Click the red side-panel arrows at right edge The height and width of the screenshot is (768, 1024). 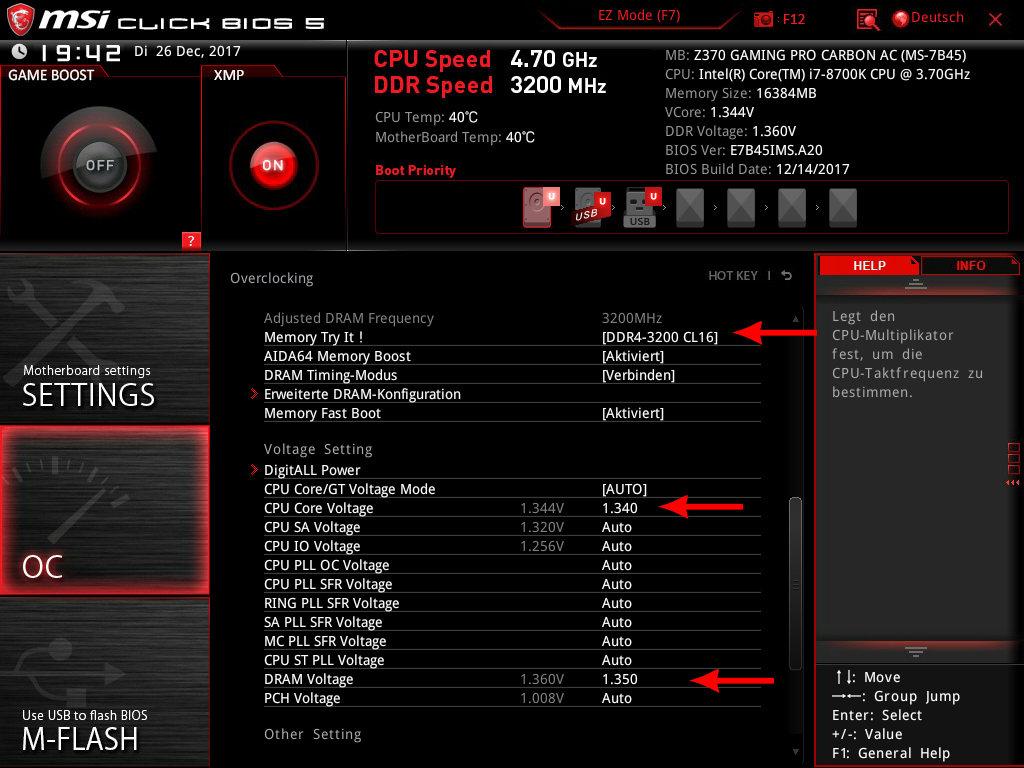coord(1013,483)
